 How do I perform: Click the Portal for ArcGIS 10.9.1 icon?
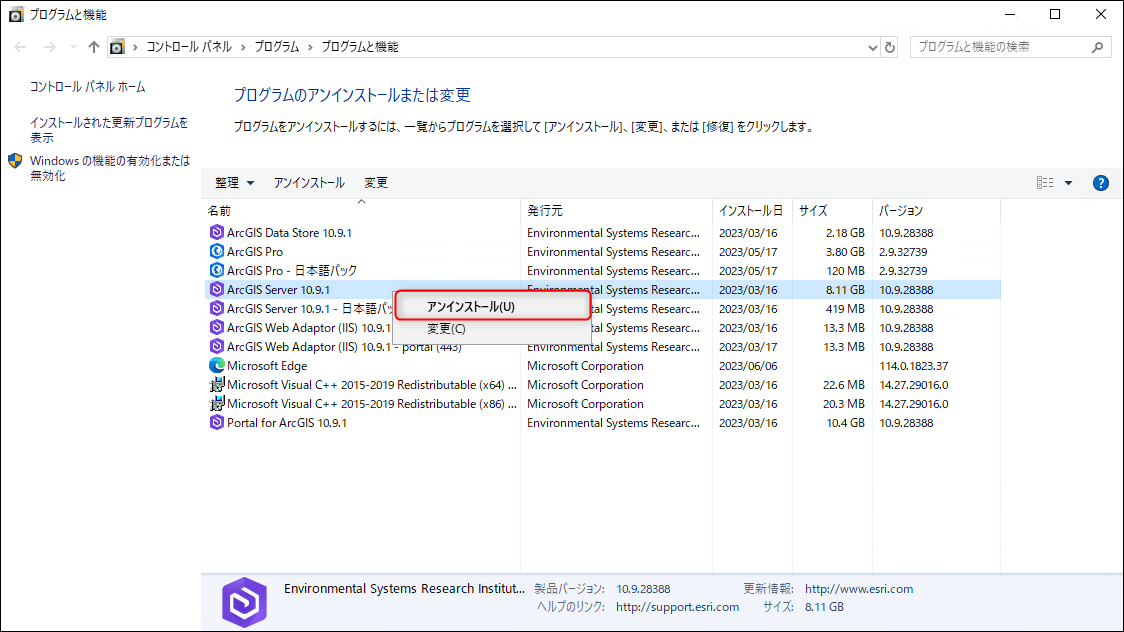coord(216,423)
